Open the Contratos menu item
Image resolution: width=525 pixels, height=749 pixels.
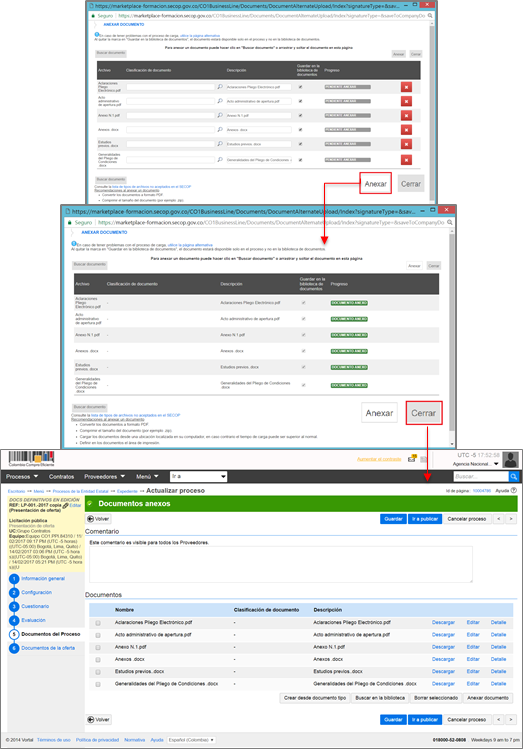[61, 476]
